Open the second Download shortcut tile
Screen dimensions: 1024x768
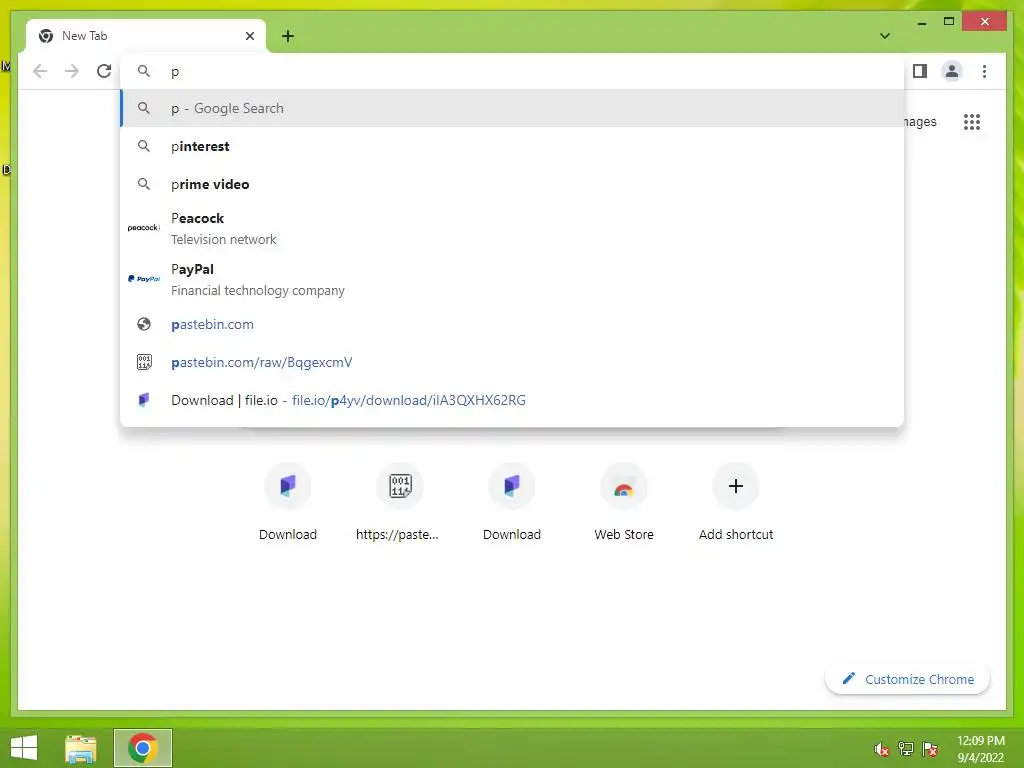(512, 502)
